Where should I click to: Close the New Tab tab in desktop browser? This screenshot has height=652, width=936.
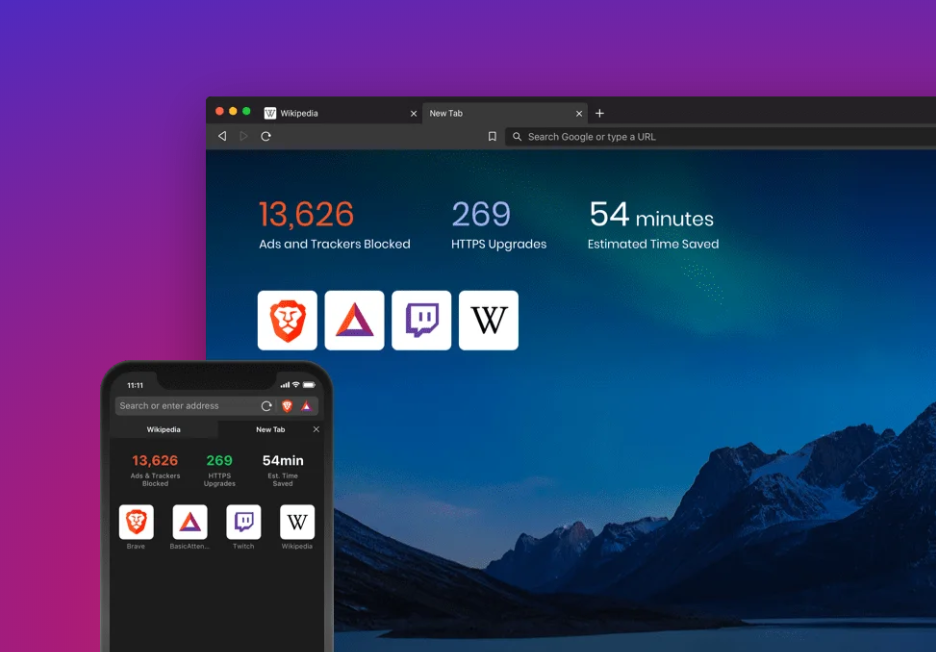coord(578,113)
